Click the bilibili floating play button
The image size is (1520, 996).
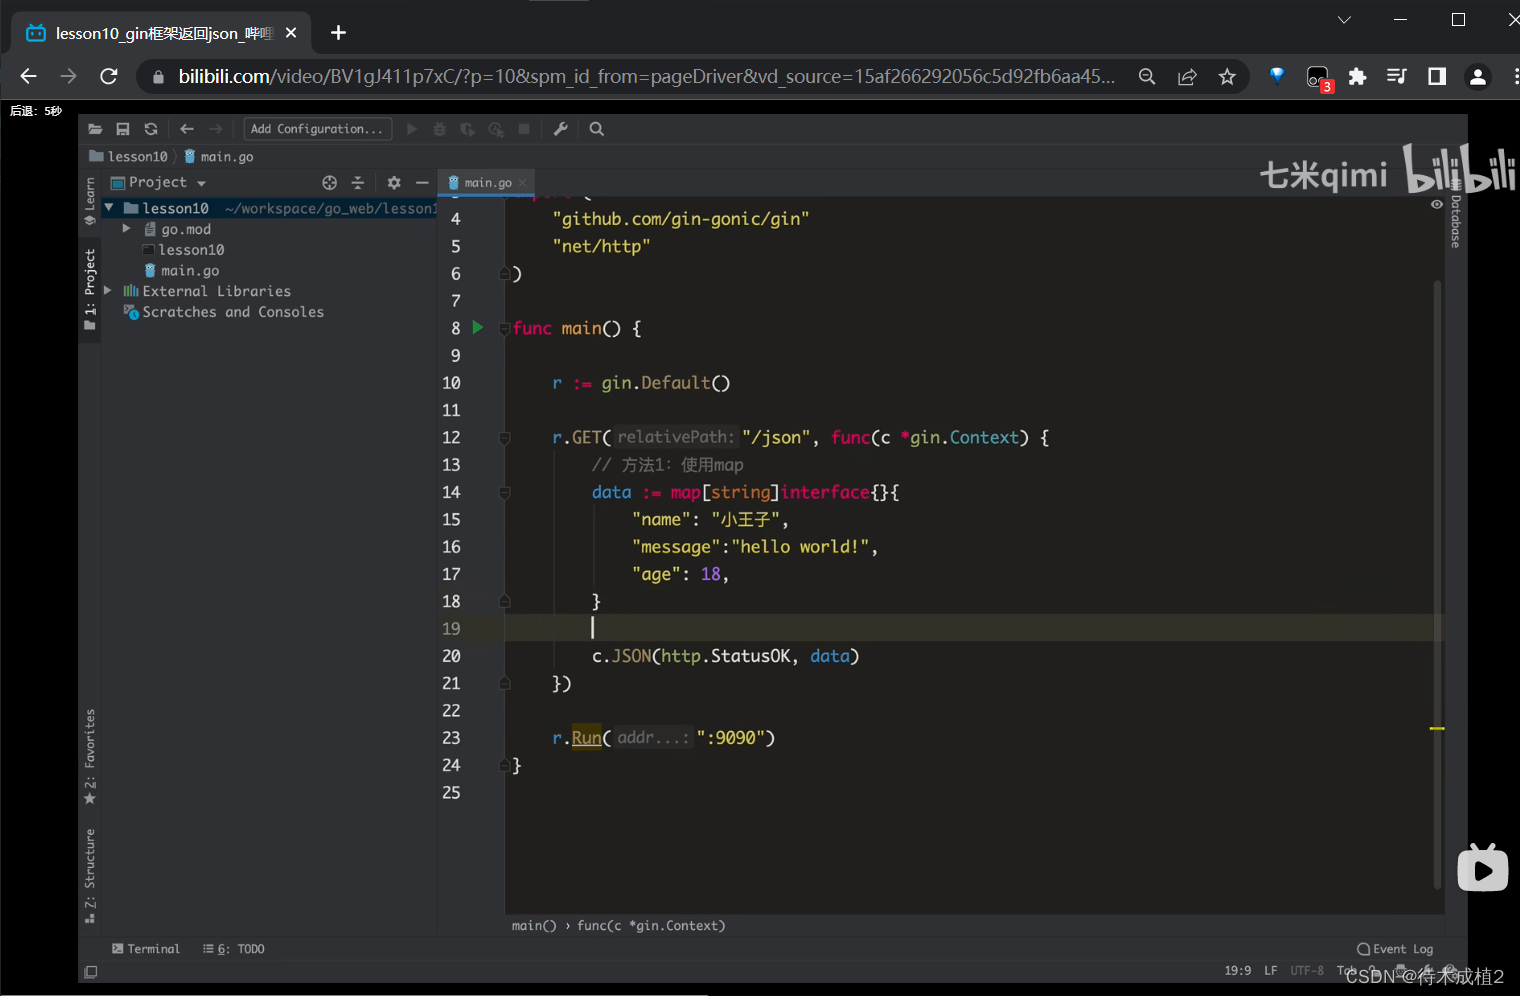tap(1483, 868)
